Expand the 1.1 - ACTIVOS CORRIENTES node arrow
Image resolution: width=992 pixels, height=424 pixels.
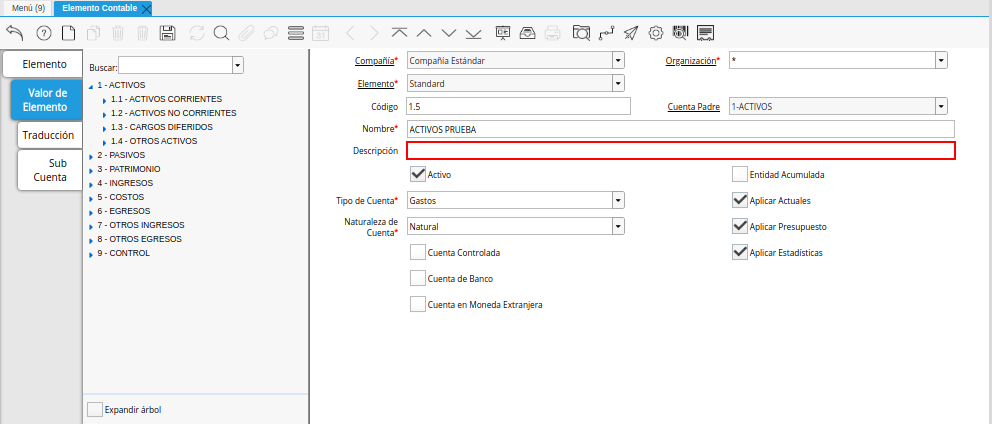point(104,100)
